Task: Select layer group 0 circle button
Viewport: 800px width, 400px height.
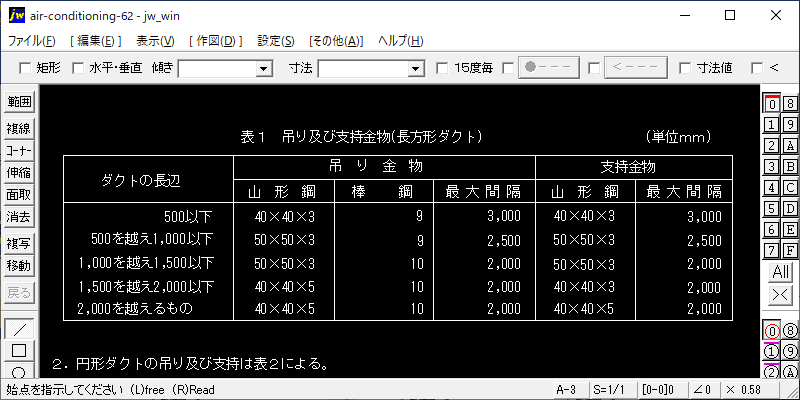Action: pos(771,331)
